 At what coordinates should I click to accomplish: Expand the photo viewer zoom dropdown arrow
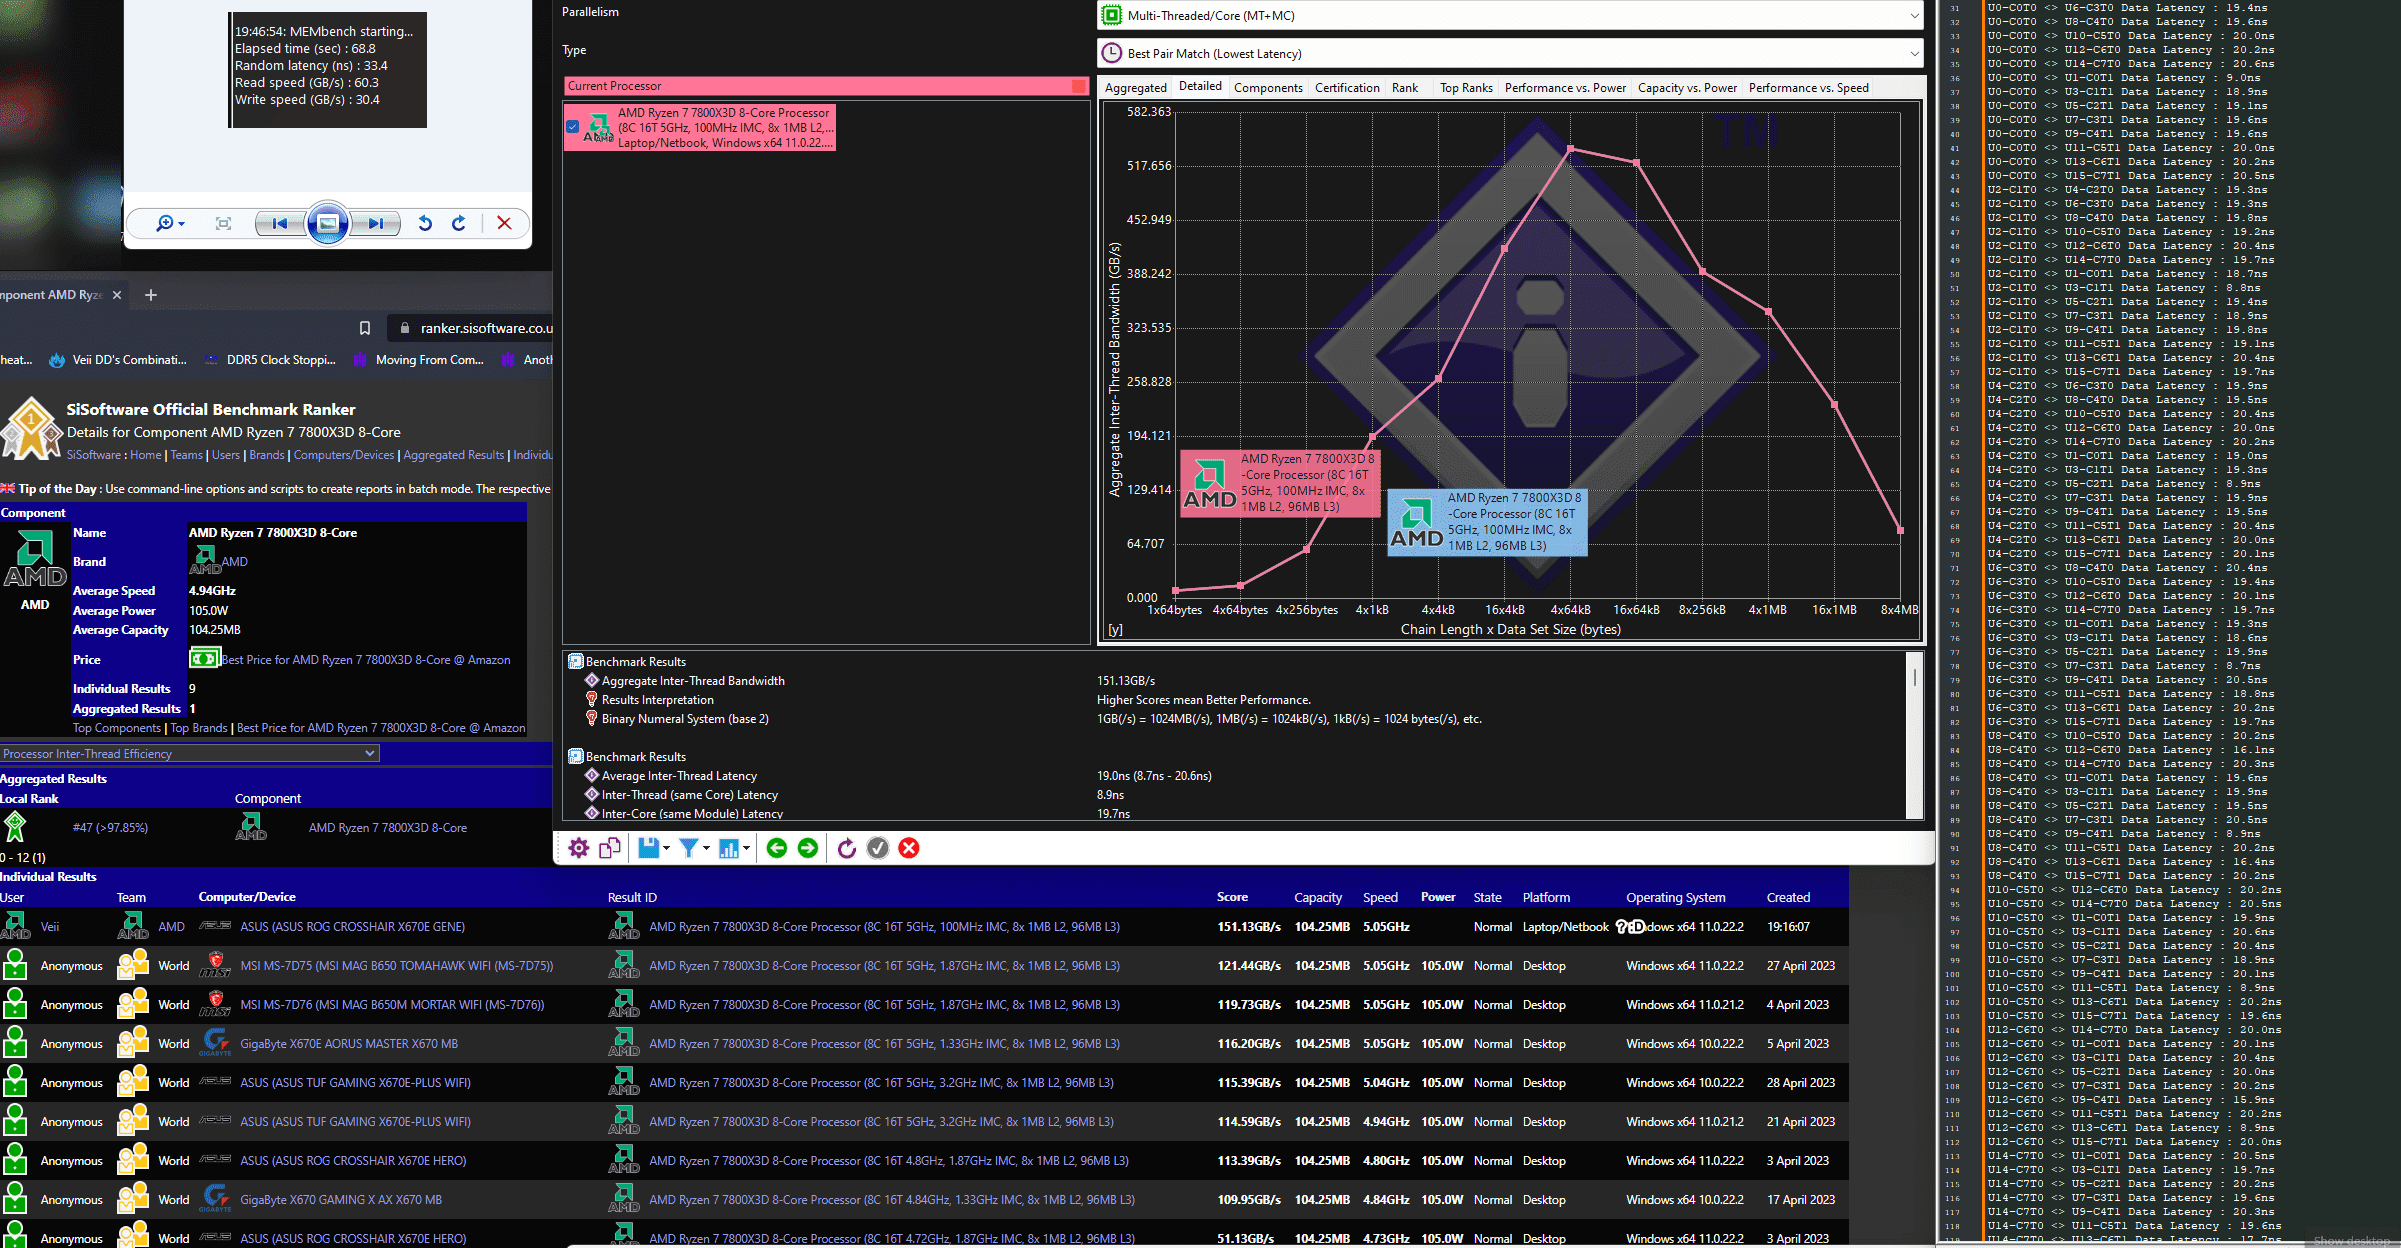pyautogui.click(x=182, y=224)
